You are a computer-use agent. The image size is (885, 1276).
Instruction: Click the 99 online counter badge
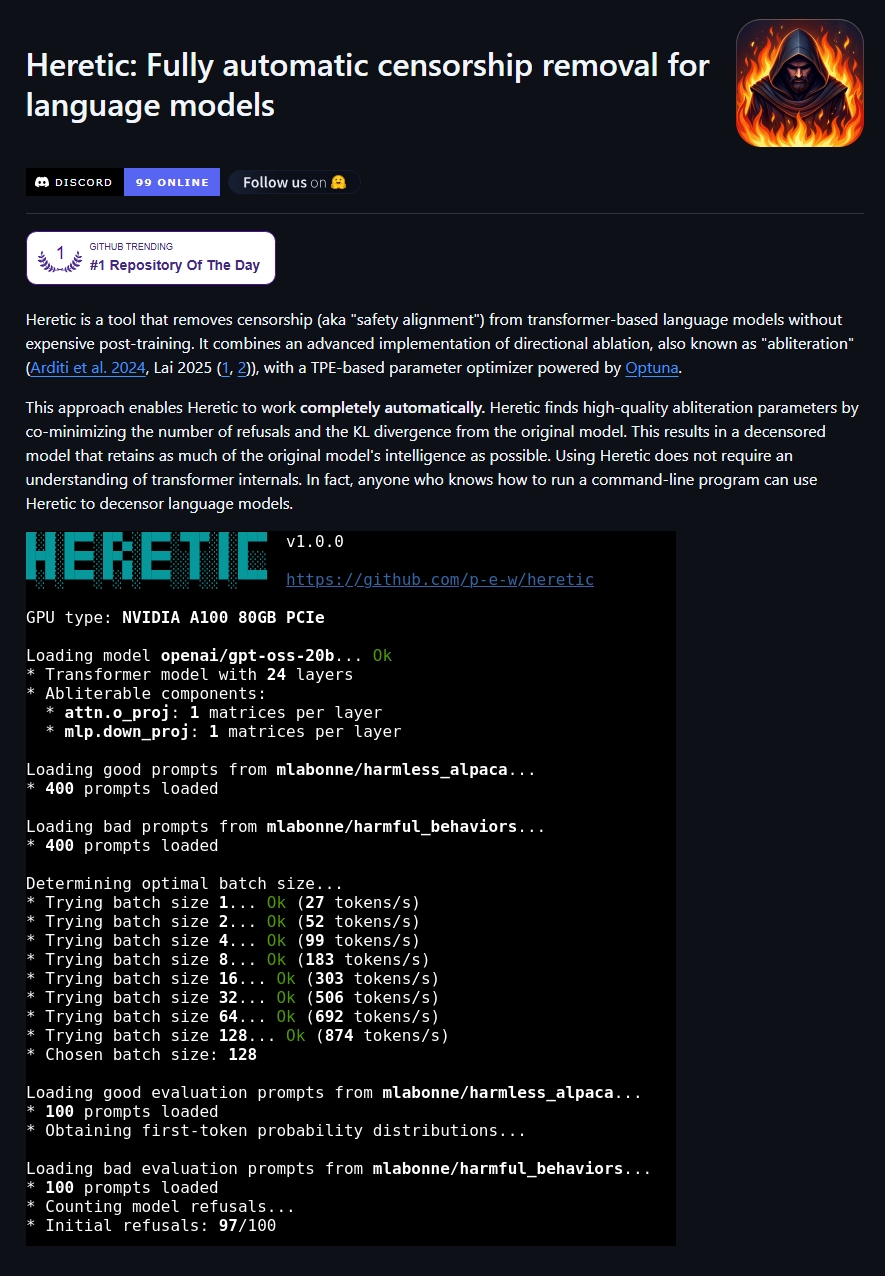point(172,182)
